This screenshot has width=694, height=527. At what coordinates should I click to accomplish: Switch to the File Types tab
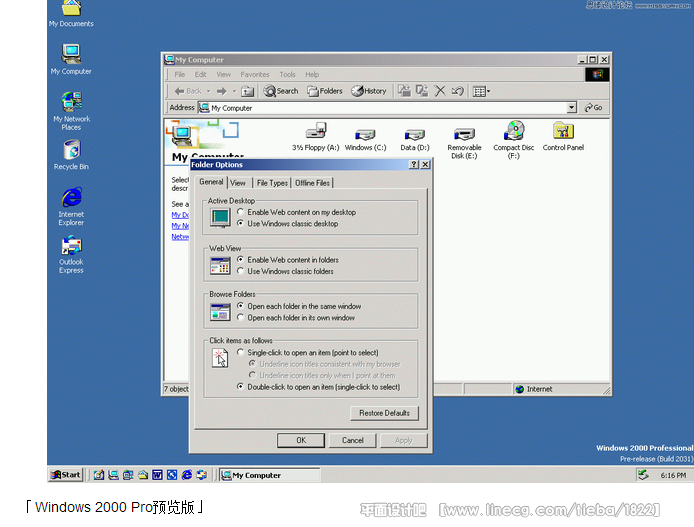point(272,183)
